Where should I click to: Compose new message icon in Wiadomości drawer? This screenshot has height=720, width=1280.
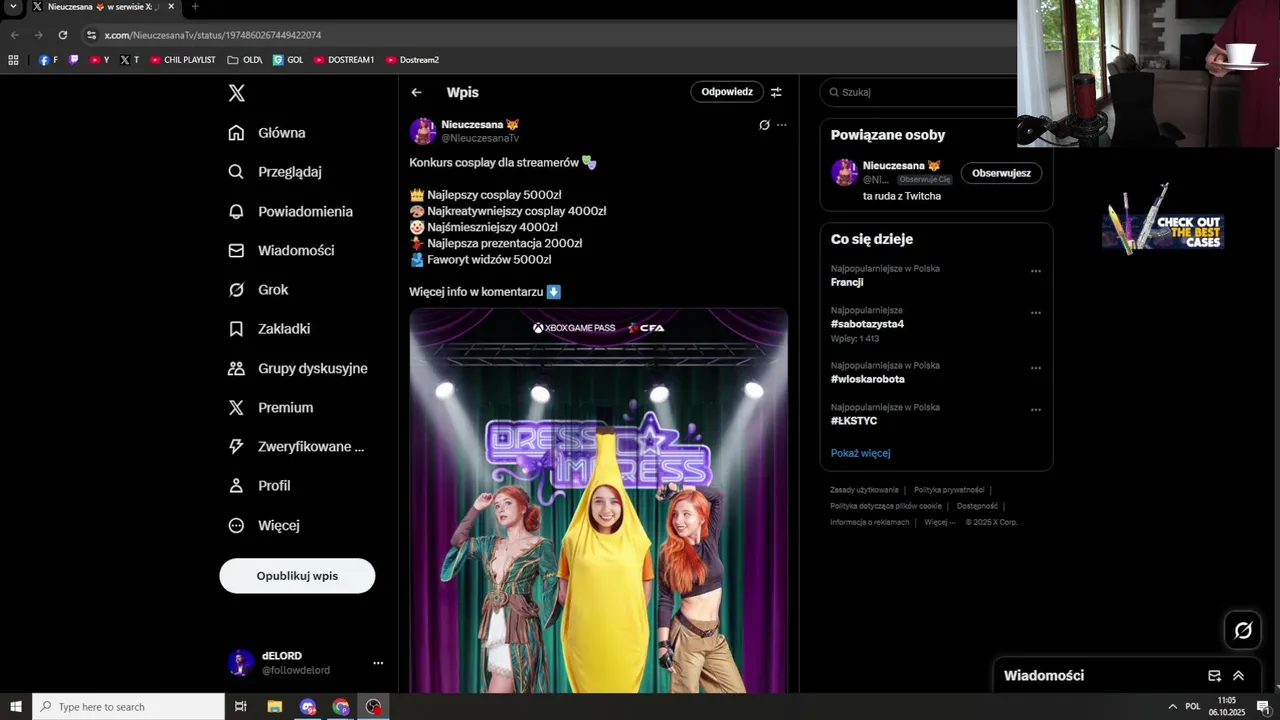tap(1214, 676)
